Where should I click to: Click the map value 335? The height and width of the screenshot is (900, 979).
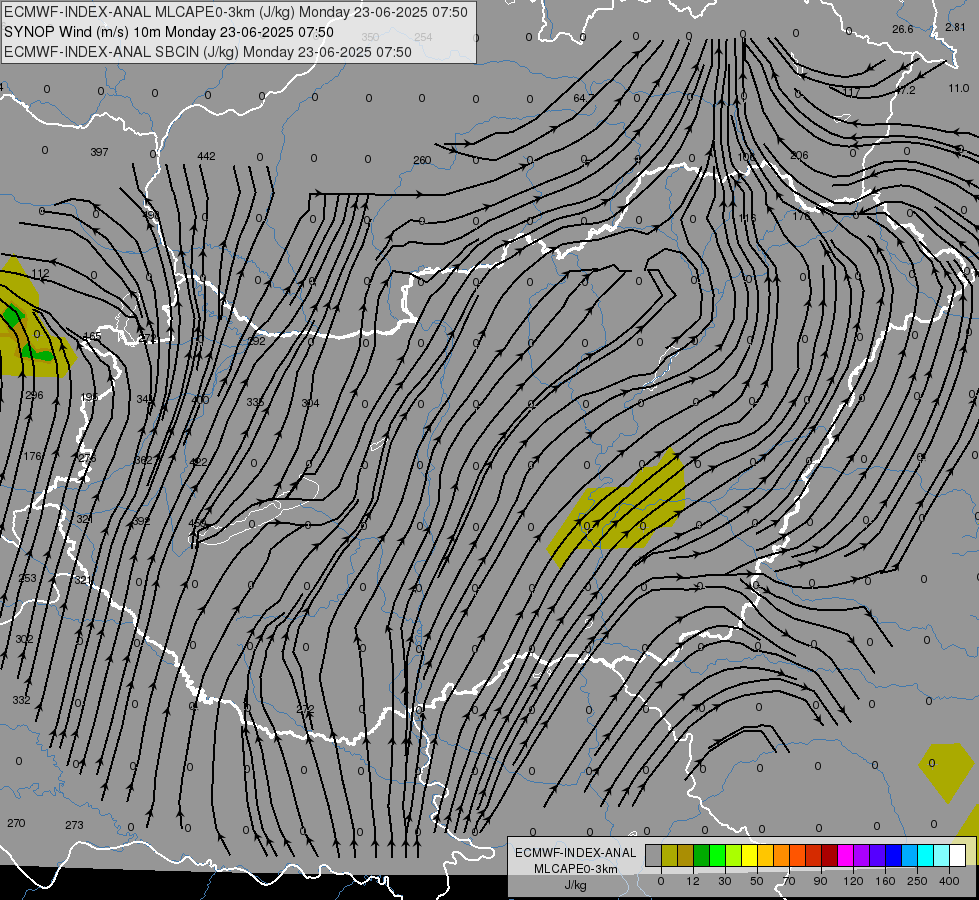pyautogui.click(x=255, y=402)
